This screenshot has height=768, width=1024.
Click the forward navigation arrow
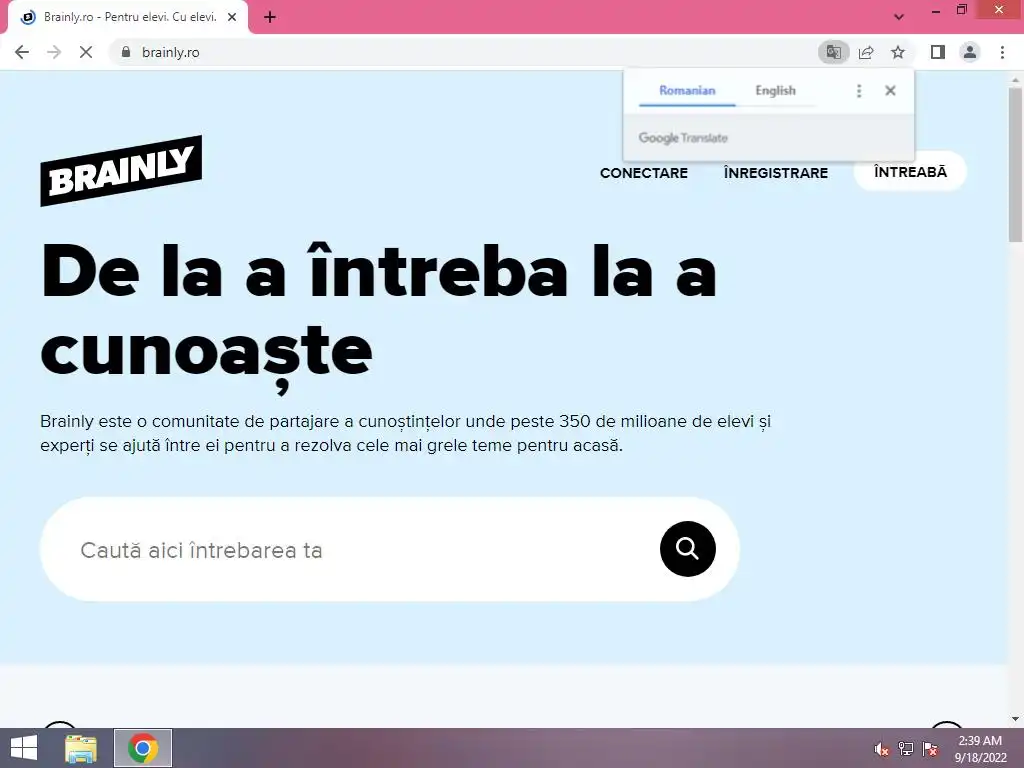(54, 52)
